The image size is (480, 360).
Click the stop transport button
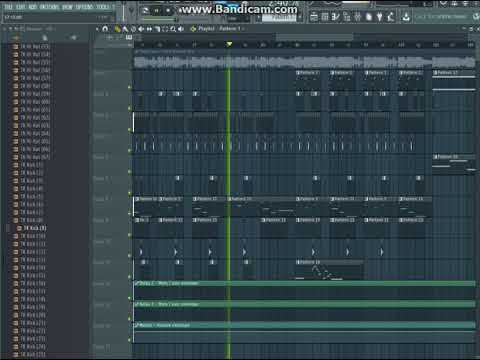pos(168,10)
